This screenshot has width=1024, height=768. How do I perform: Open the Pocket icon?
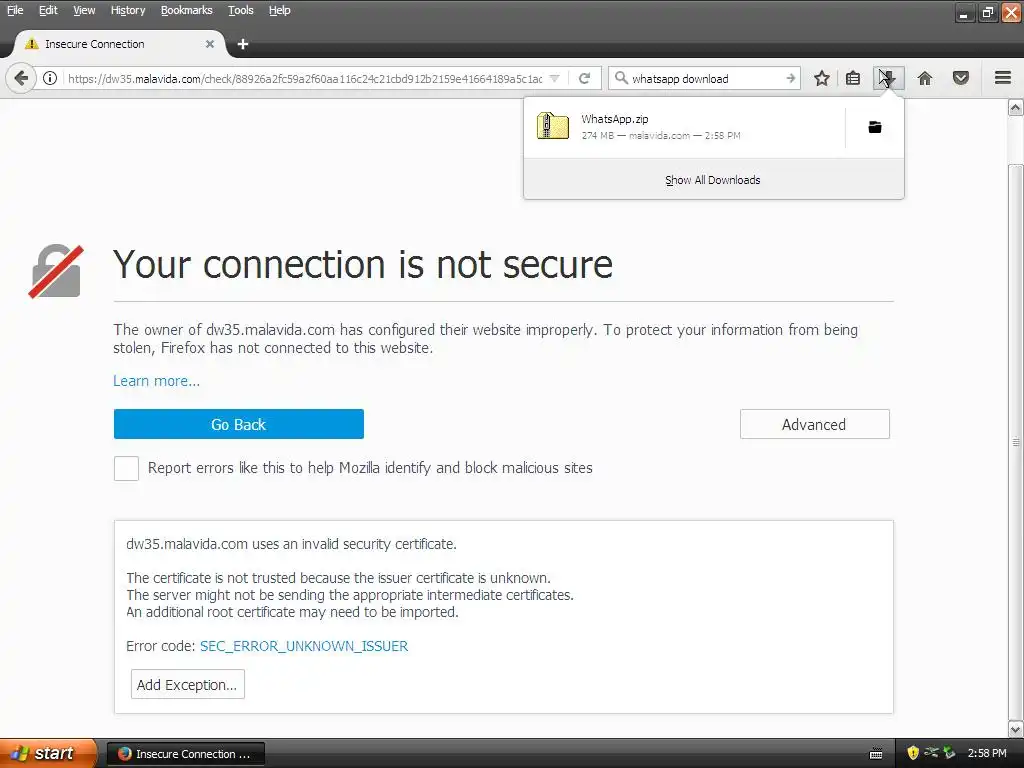coord(961,78)
